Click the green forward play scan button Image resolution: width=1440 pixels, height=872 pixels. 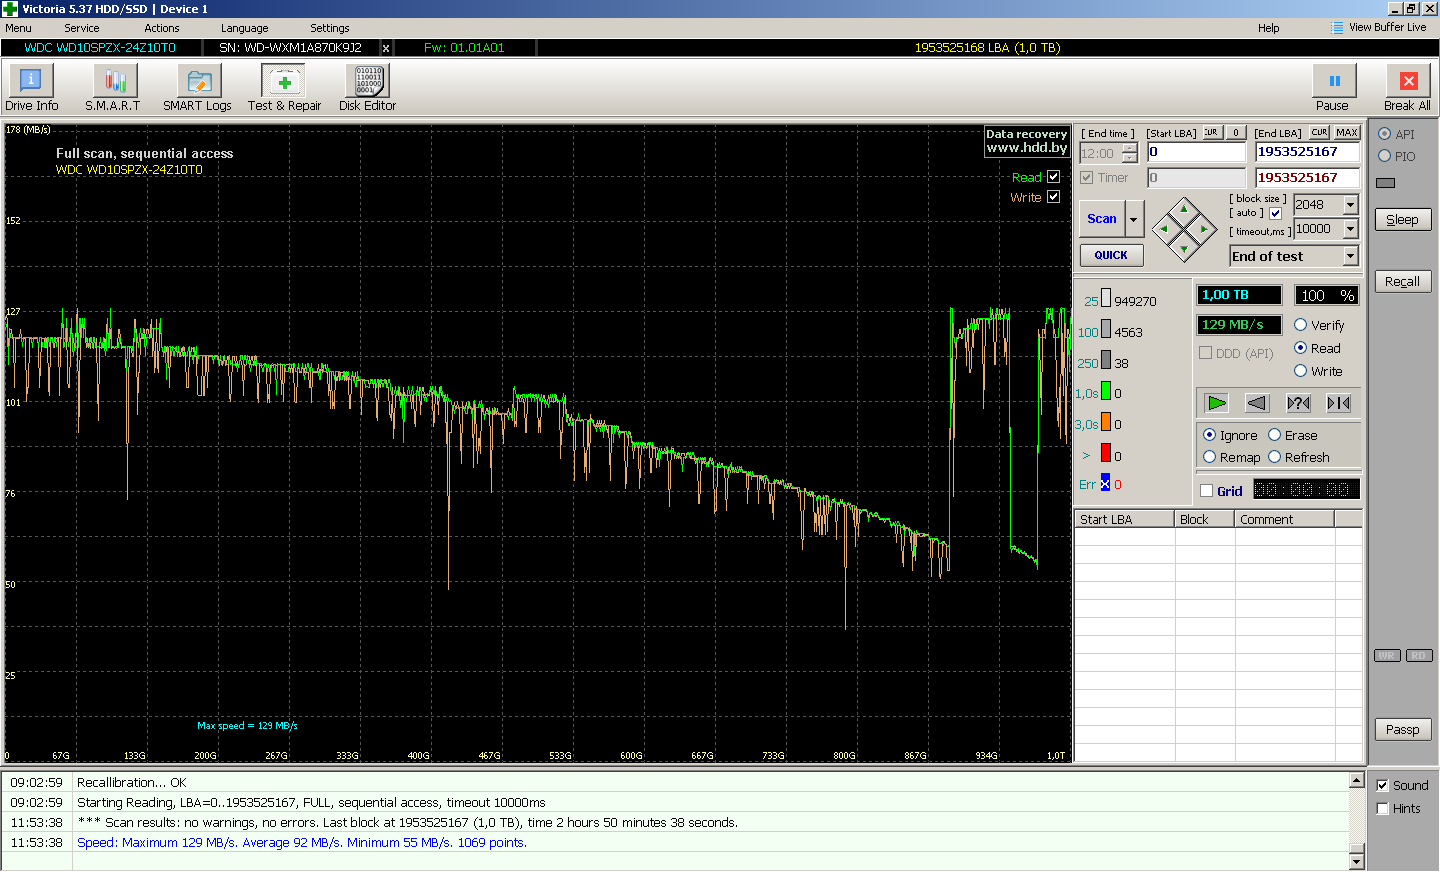pyautogui.click(x=1216, y=403)
